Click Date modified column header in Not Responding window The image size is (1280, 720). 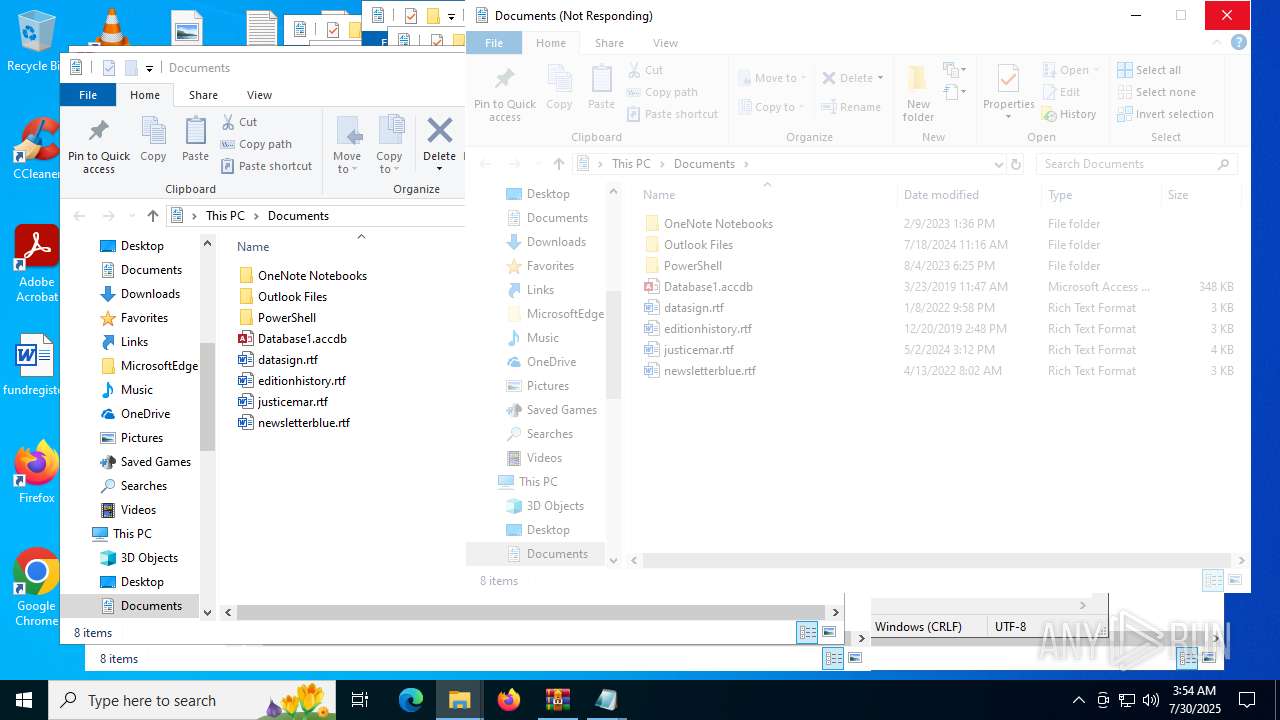coord(941,195)
